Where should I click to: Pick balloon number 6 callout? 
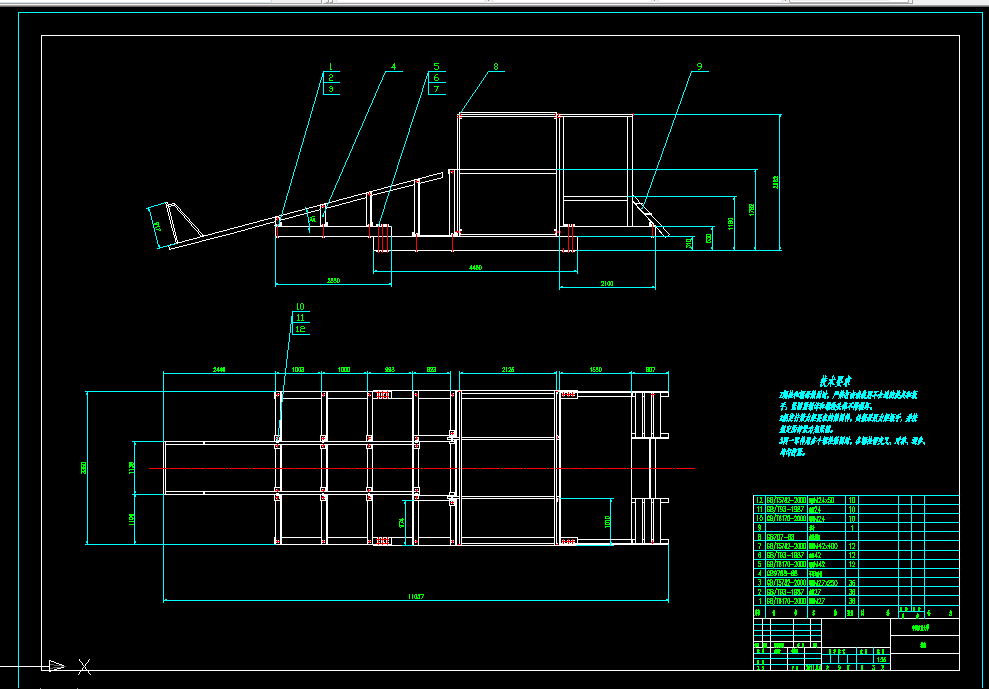[436, 78]
